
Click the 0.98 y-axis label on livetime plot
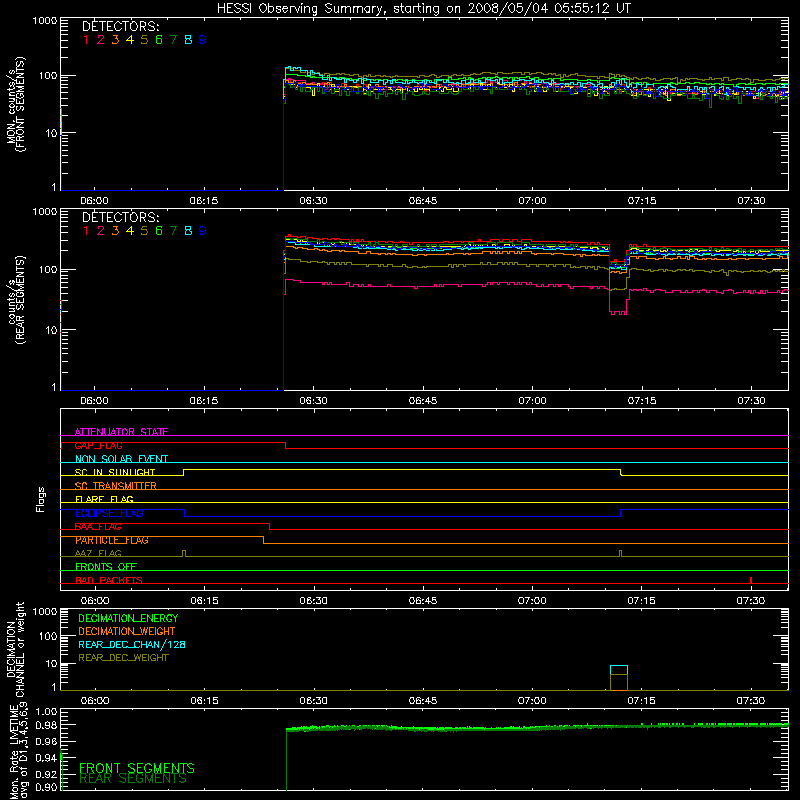click(x=46, y=725)
